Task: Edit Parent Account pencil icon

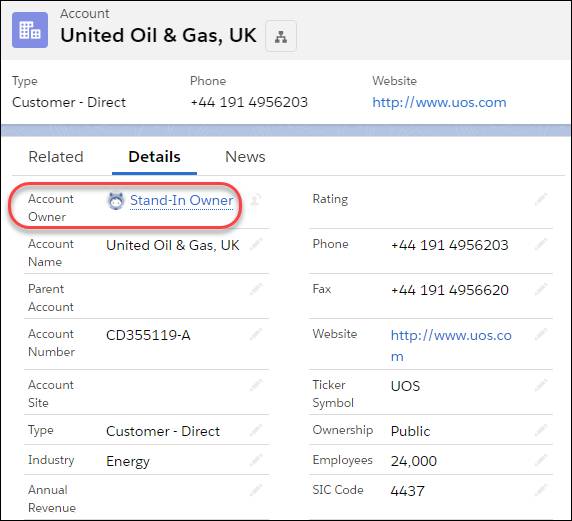Action: tap(256, 289)
